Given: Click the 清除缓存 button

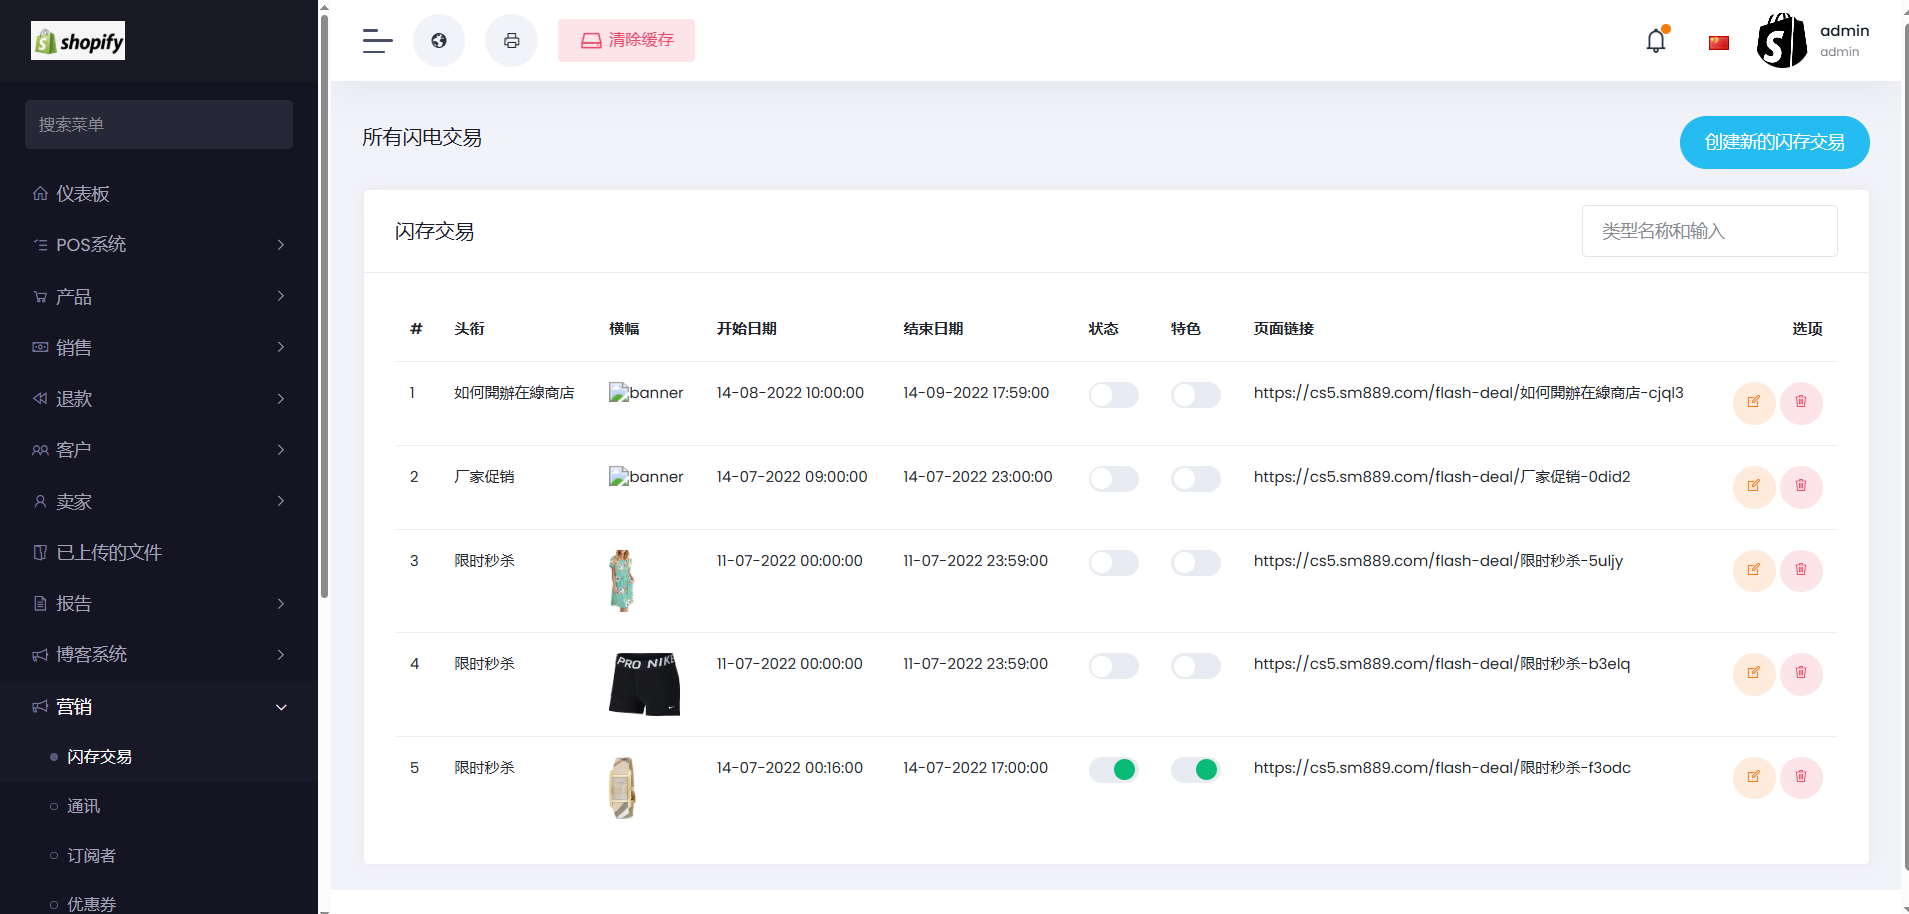Looking at the screenshot, I should 626,41.
